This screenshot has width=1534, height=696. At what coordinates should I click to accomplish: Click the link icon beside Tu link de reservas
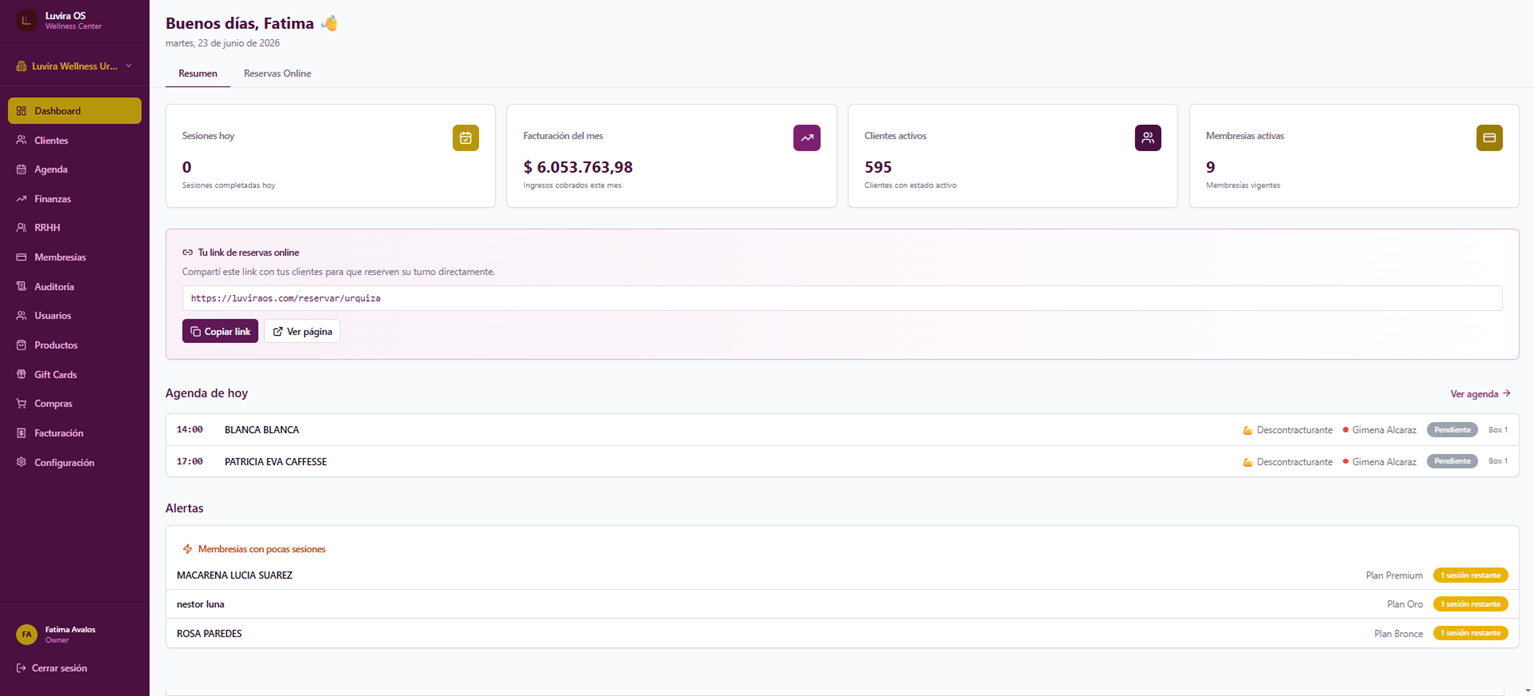[188, 253]
